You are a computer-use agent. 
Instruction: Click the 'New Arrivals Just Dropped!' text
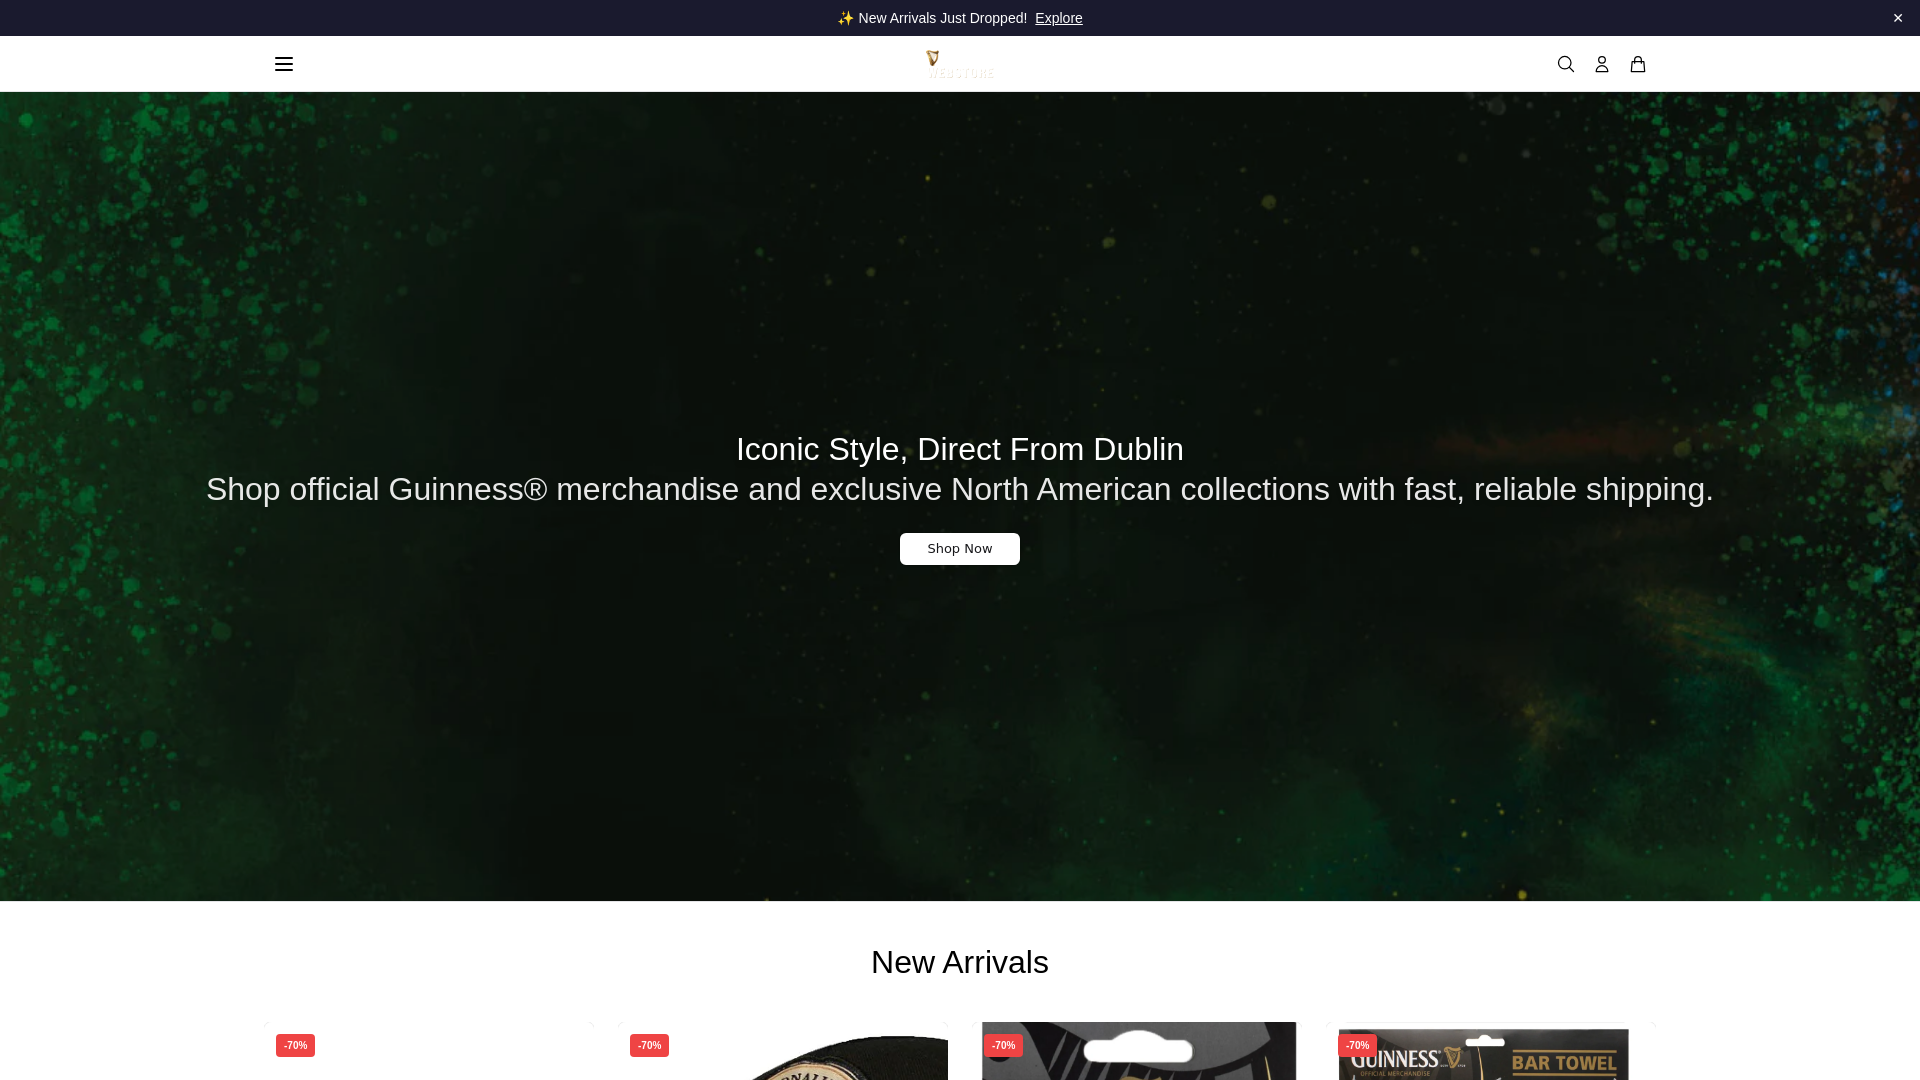(942, 18)
